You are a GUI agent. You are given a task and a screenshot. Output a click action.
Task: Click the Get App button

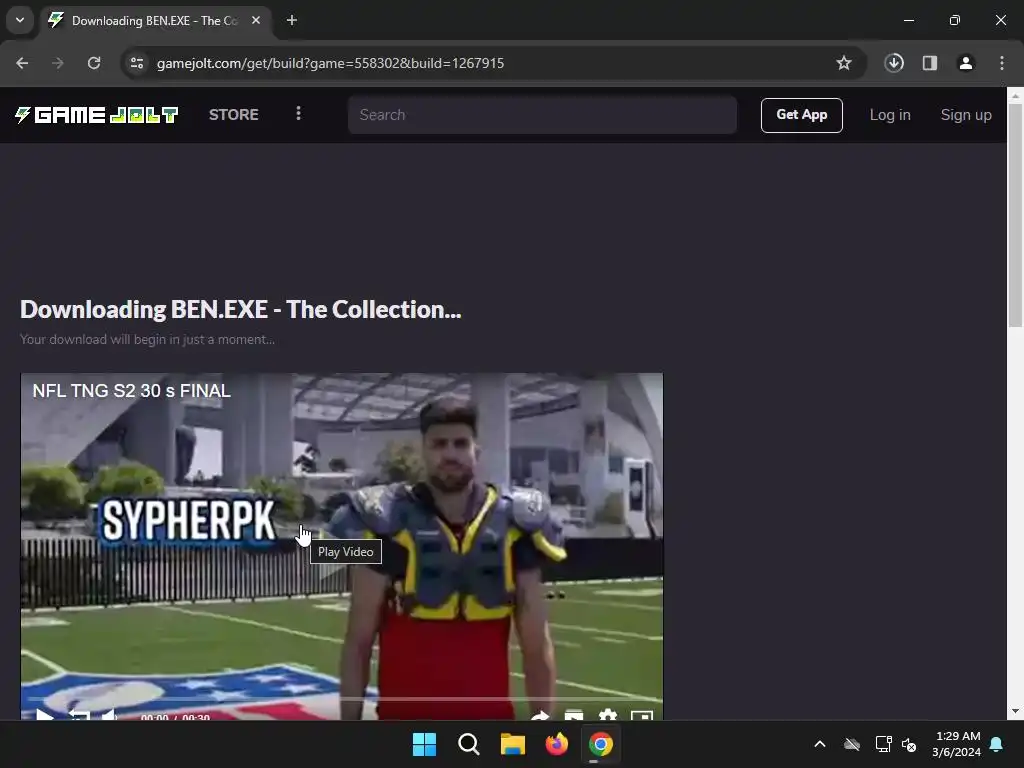click(801, 115)
